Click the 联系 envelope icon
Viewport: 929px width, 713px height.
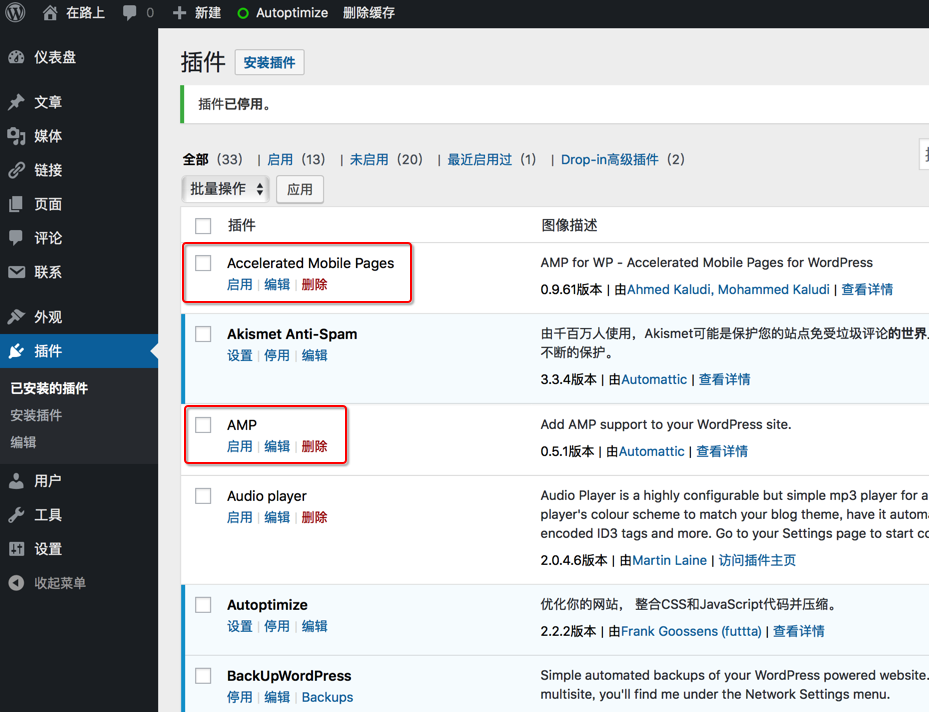[x=17, y=272]
